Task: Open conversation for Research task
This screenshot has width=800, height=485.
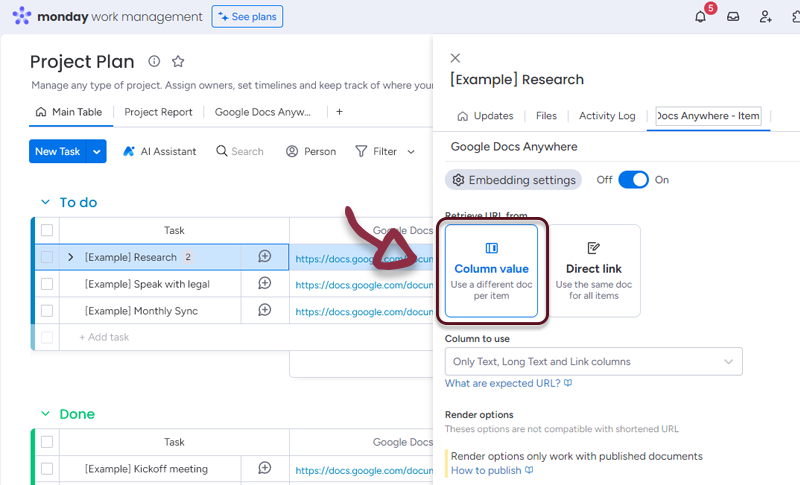Action: point(264,257)
